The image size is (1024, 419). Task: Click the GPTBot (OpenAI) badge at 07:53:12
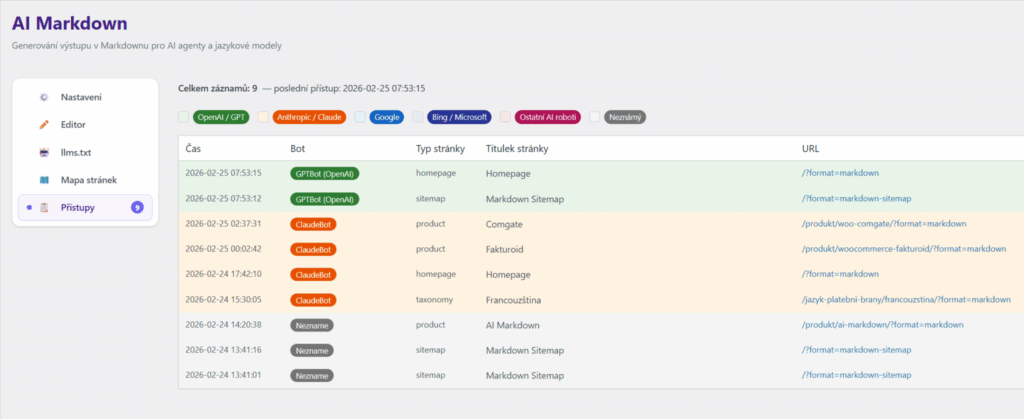pyautogui.click(x=325, y=198)
